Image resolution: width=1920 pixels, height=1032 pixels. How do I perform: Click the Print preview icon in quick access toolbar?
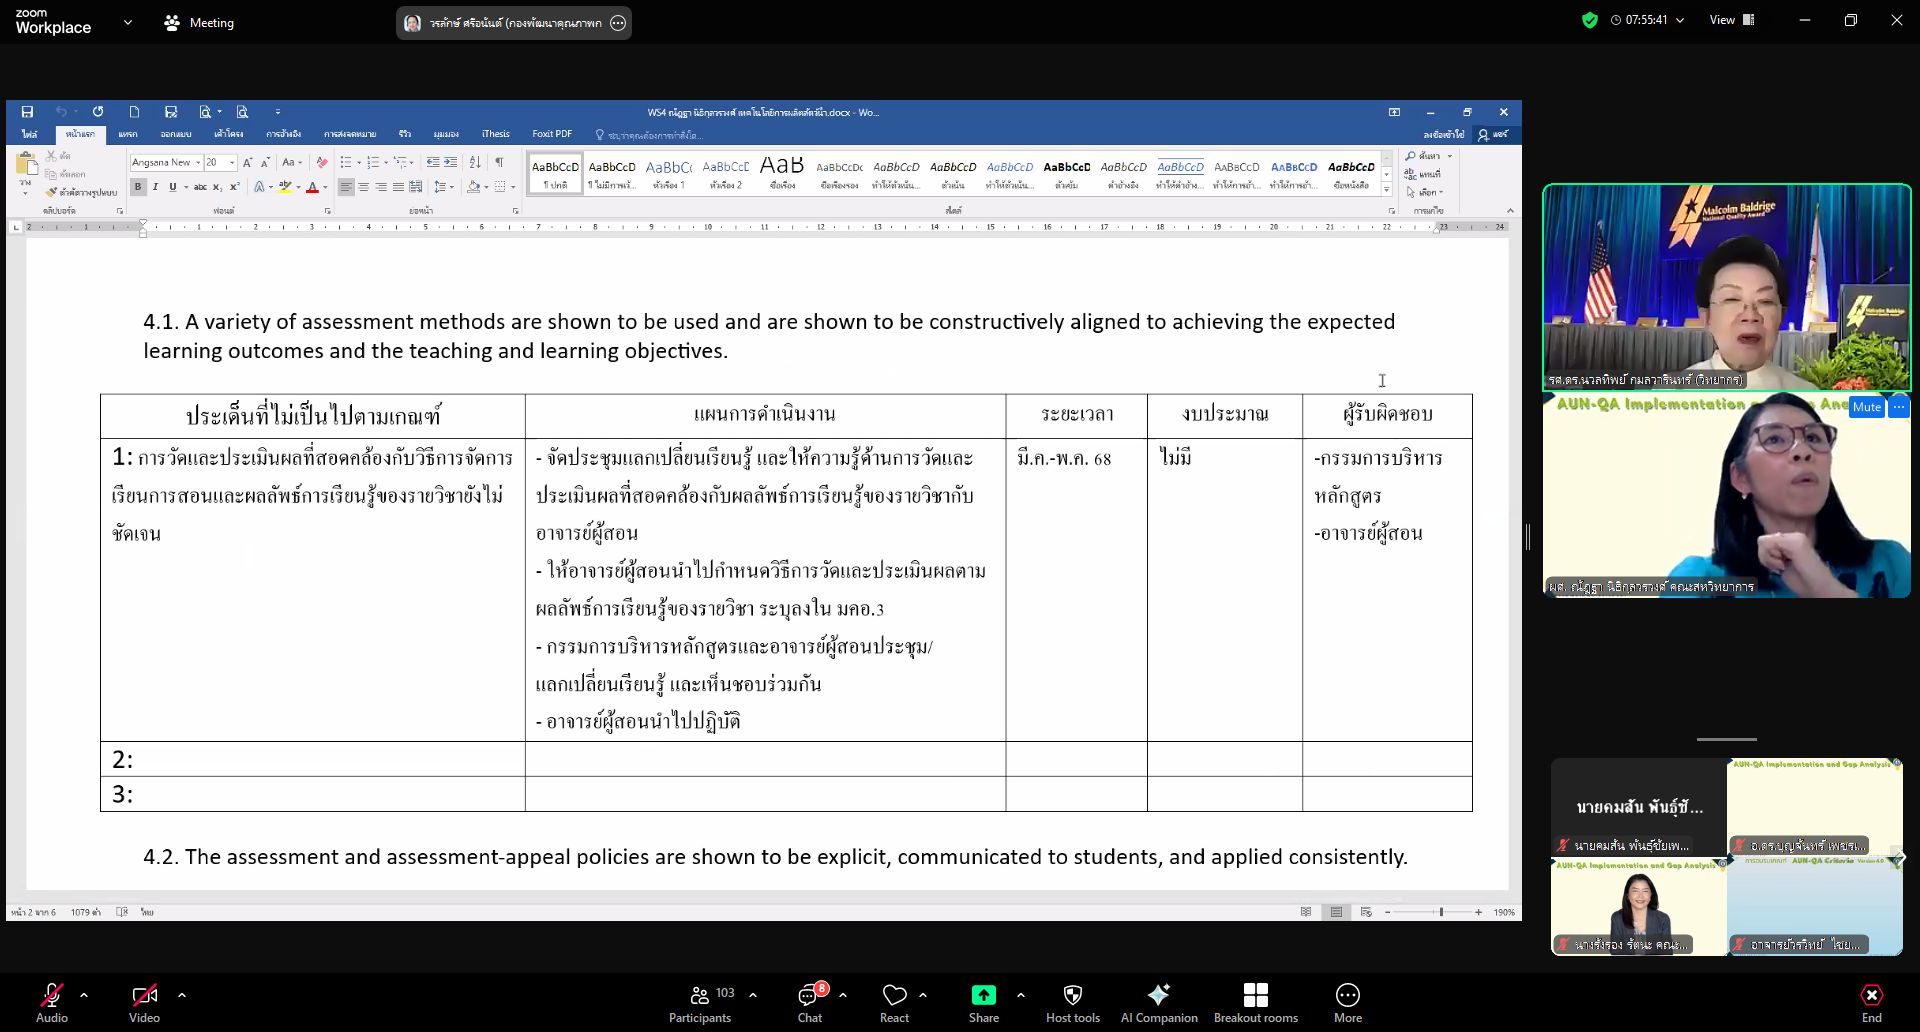(242, 112)
